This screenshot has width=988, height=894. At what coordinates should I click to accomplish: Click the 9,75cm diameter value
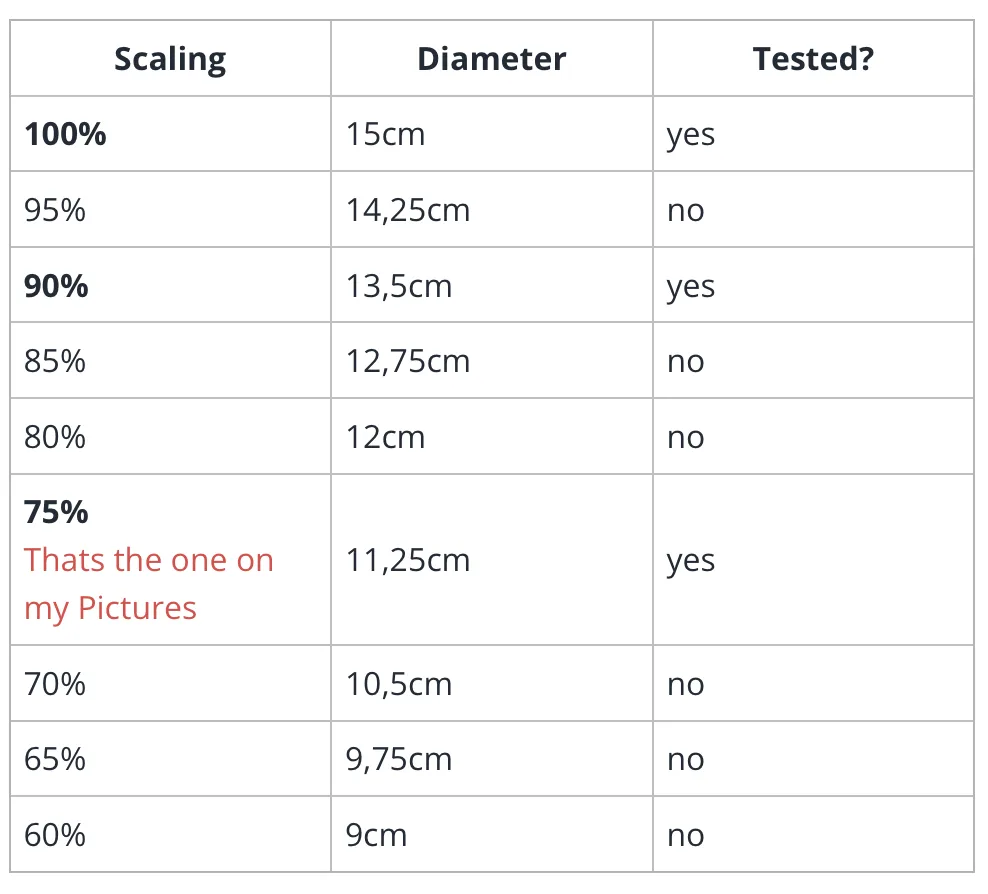point(399,759)
